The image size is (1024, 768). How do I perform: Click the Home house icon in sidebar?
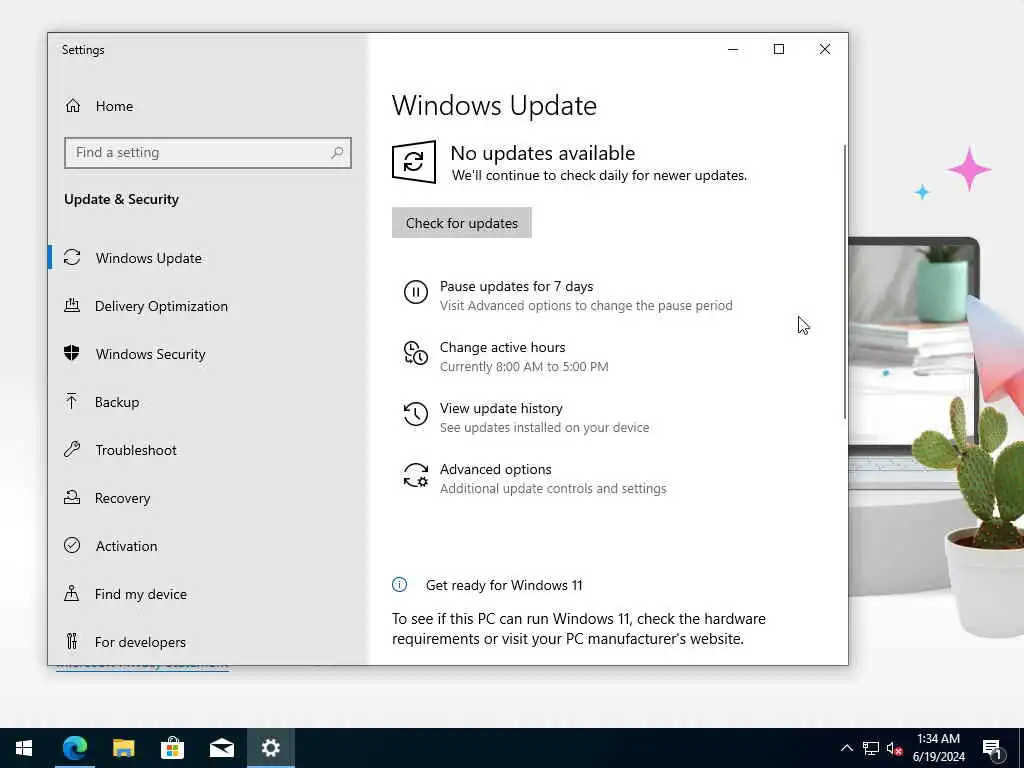point(72,106)
